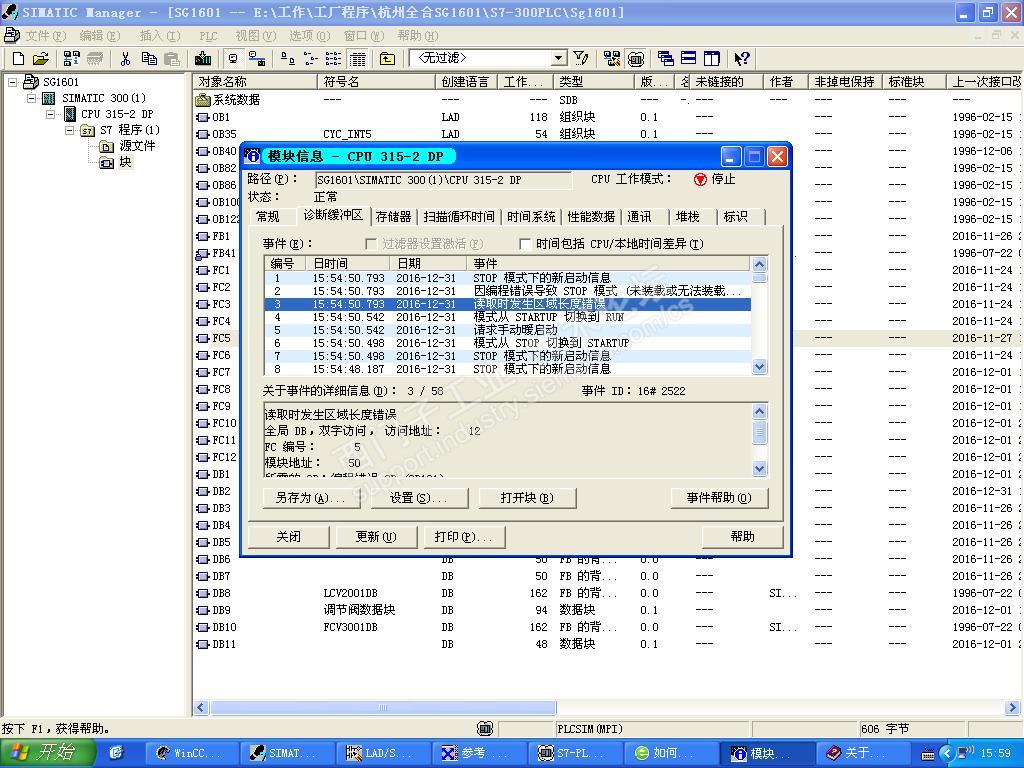Click the 设置(S)... button
This screenshot has height=768, width=1024.
click(x=419, y=498)
